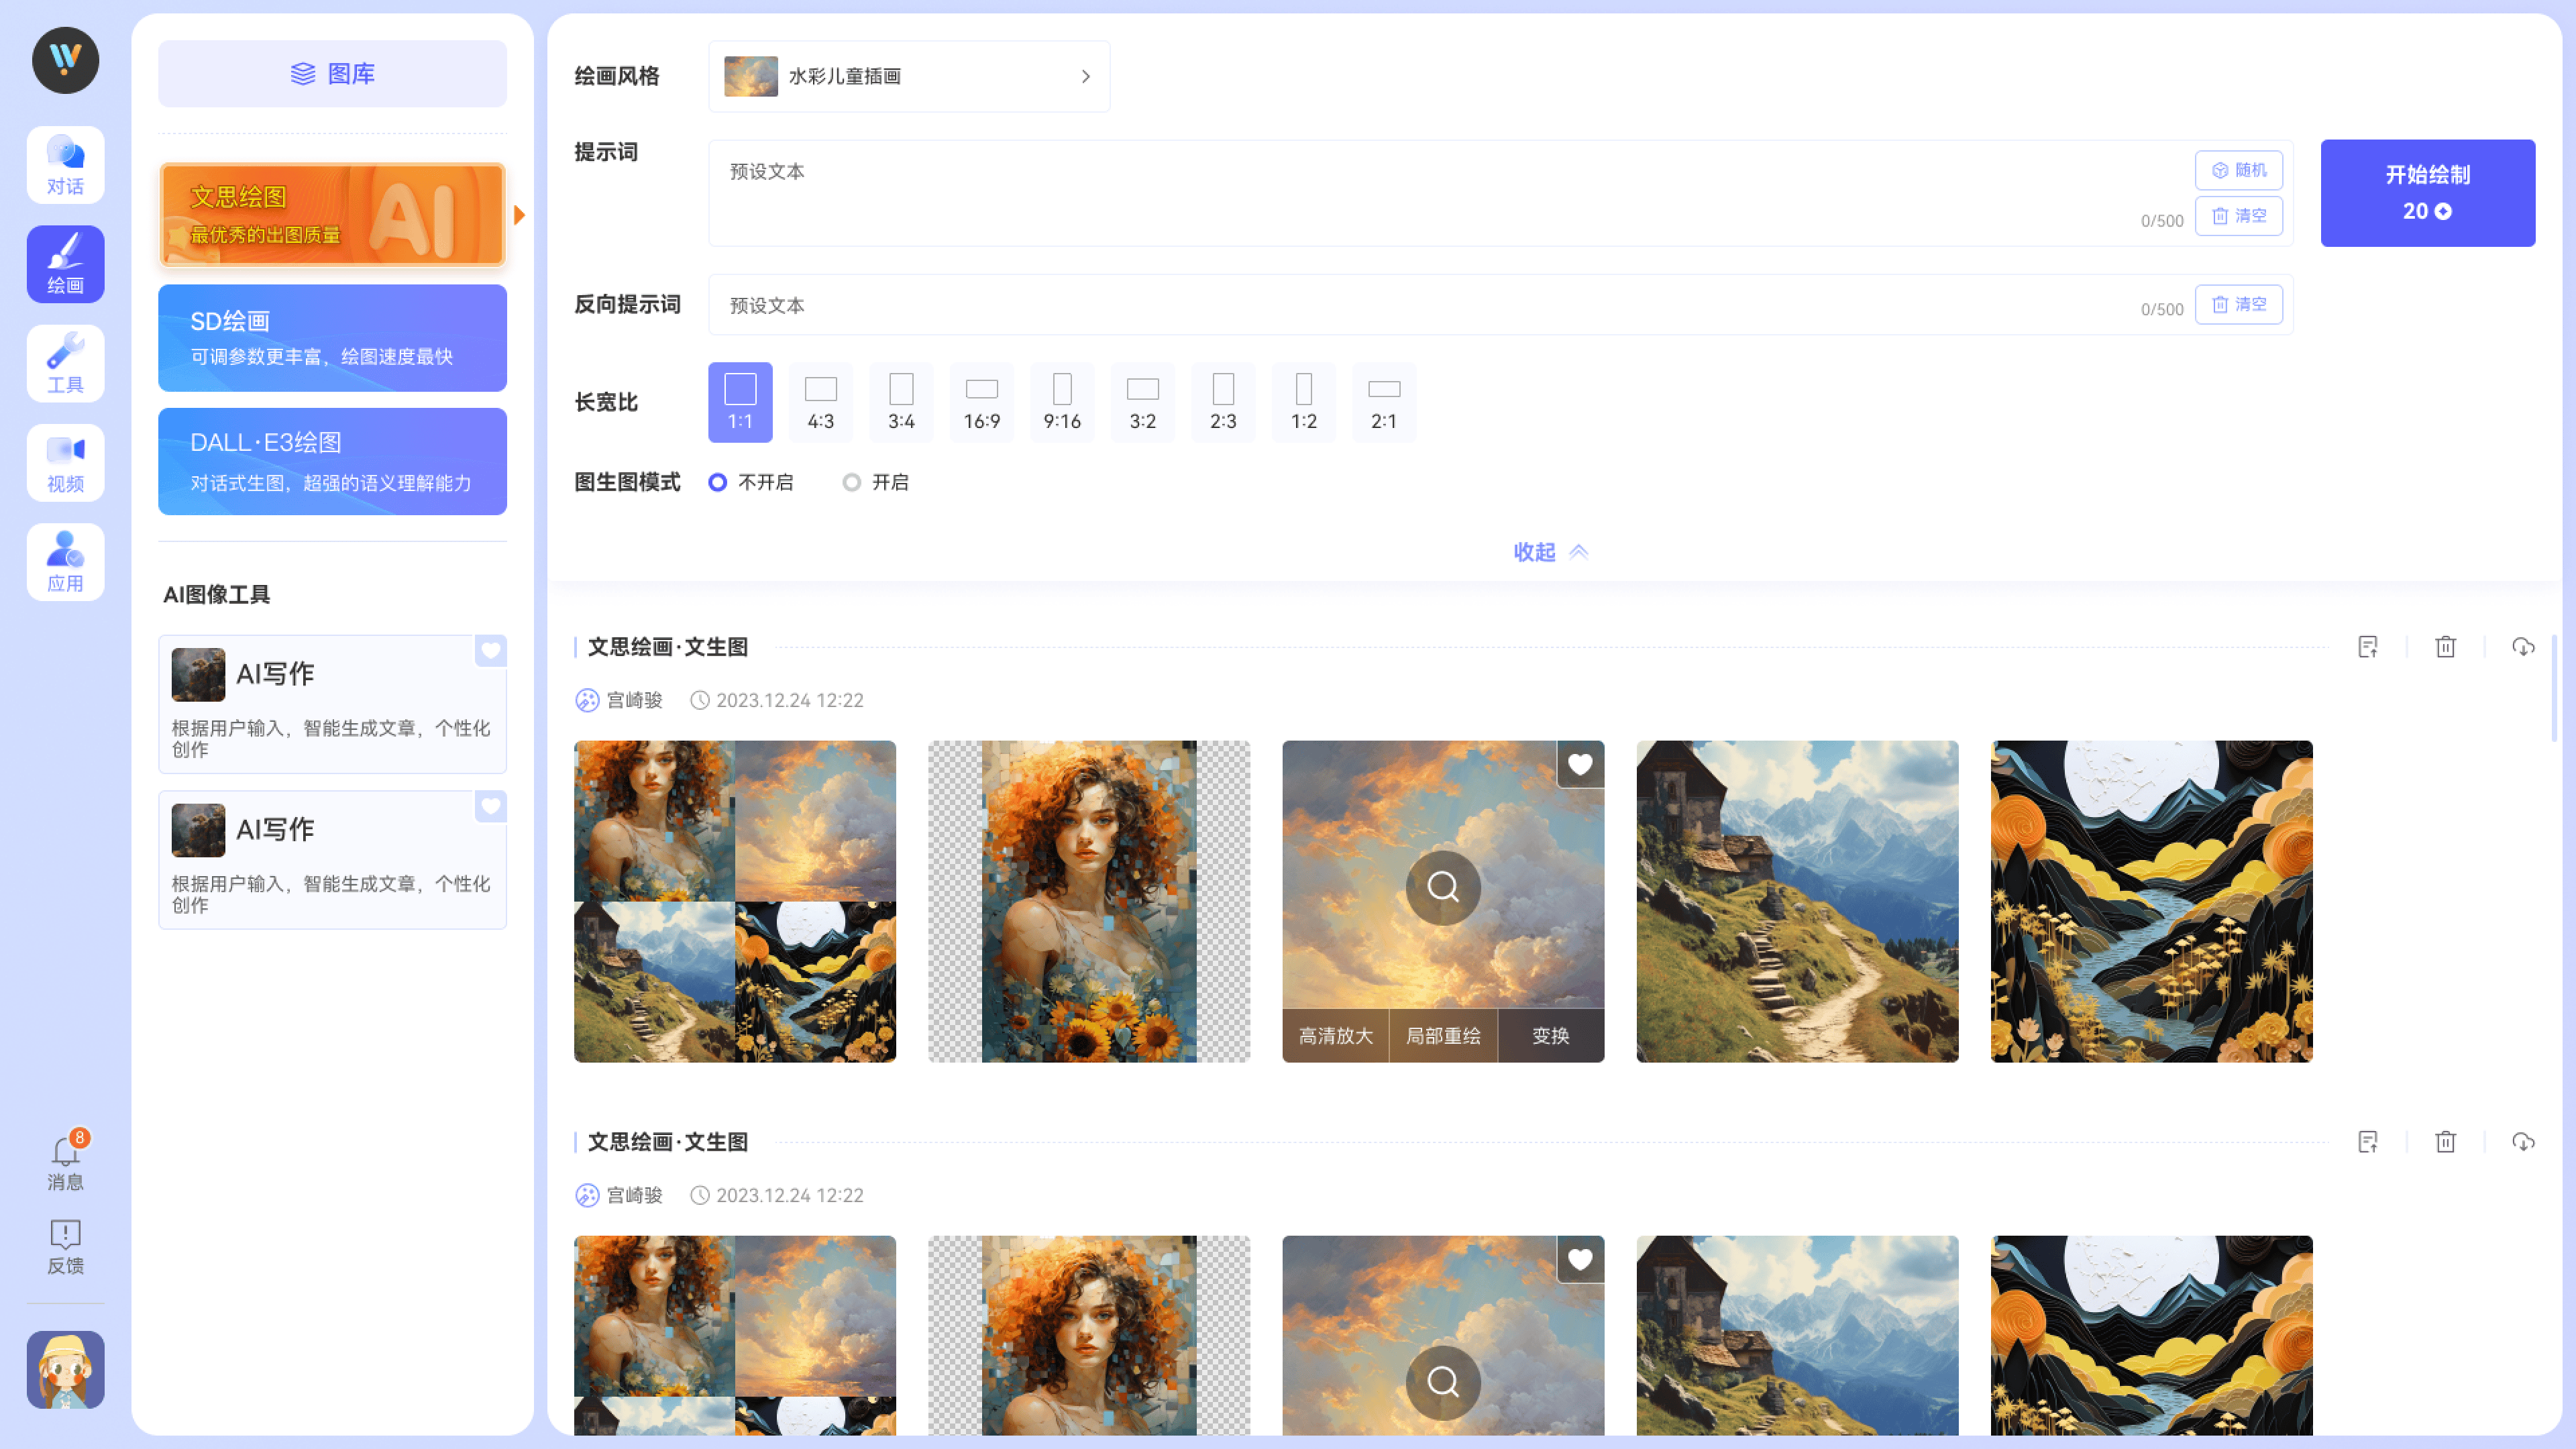Click the 开始绘制 start drawing button
This screenshot has width=2576, height=1449.
[2428, 192]
